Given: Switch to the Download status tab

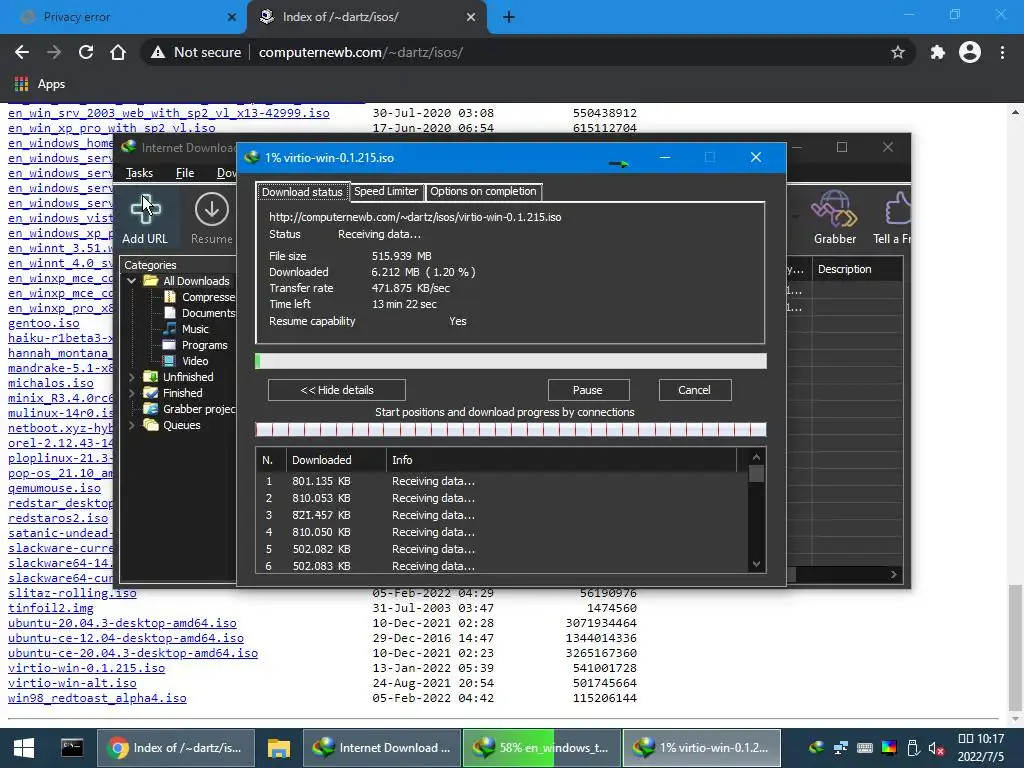Looking at the screenshot, I should (x=302, y=192).
